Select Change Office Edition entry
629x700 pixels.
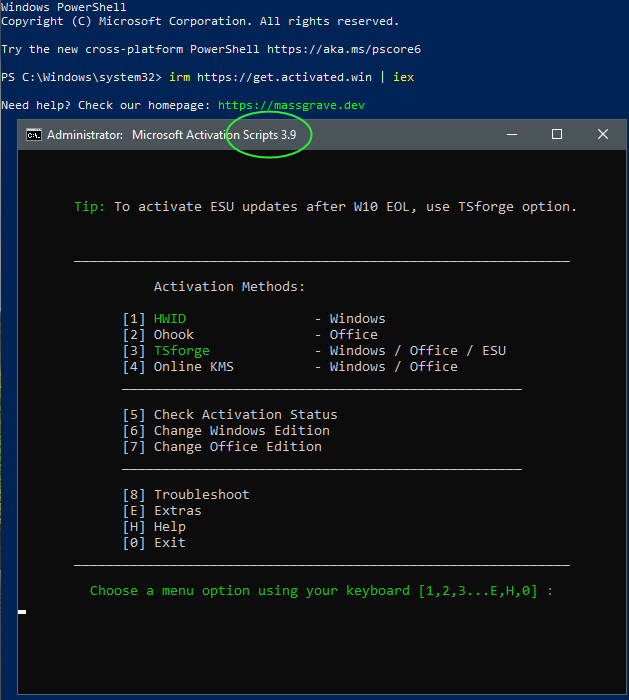(237, 446)
